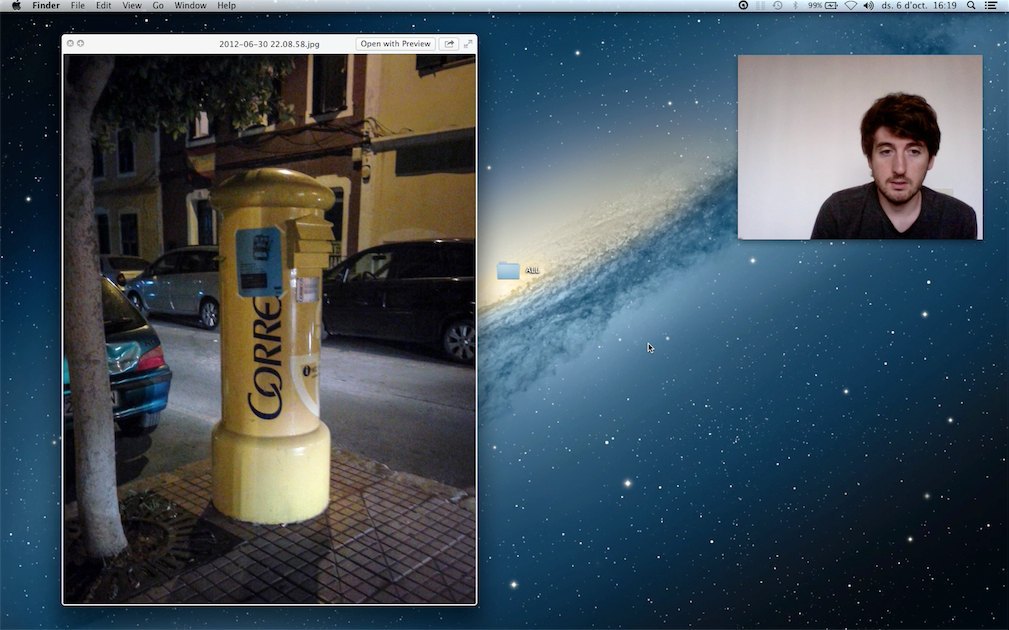Screen dimensions: 1009x630
Task: Click the Share button in Quick Look
Action: (x=449, y=44)
